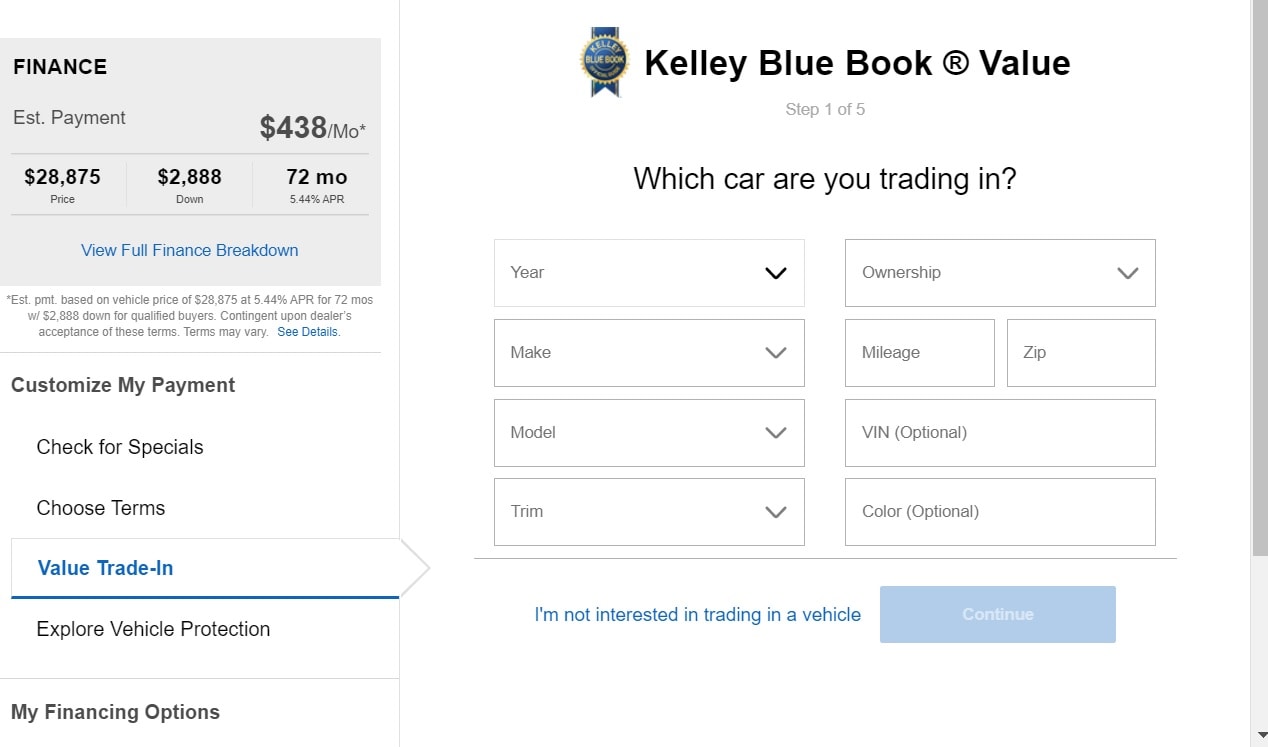Click the Zip input field

(x=1081, y=353)
